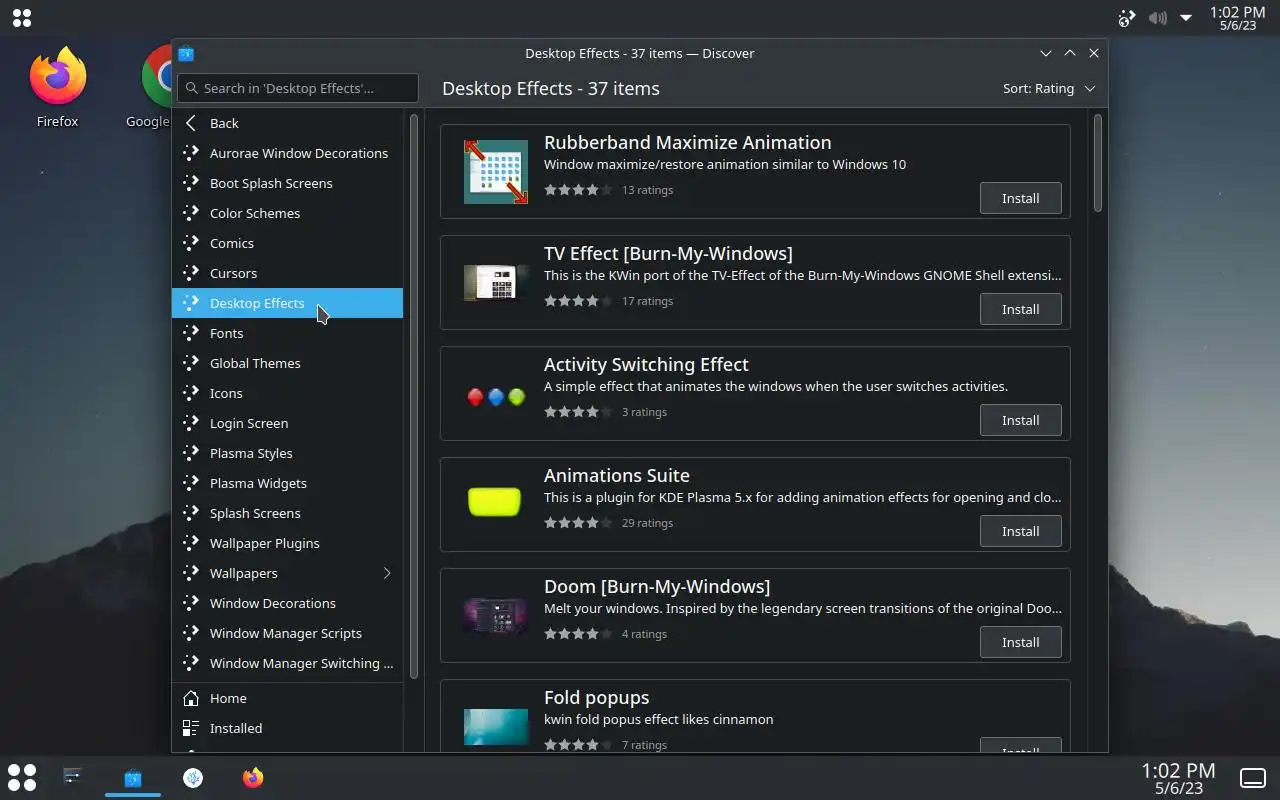Click Fold popups preview image

496,727
